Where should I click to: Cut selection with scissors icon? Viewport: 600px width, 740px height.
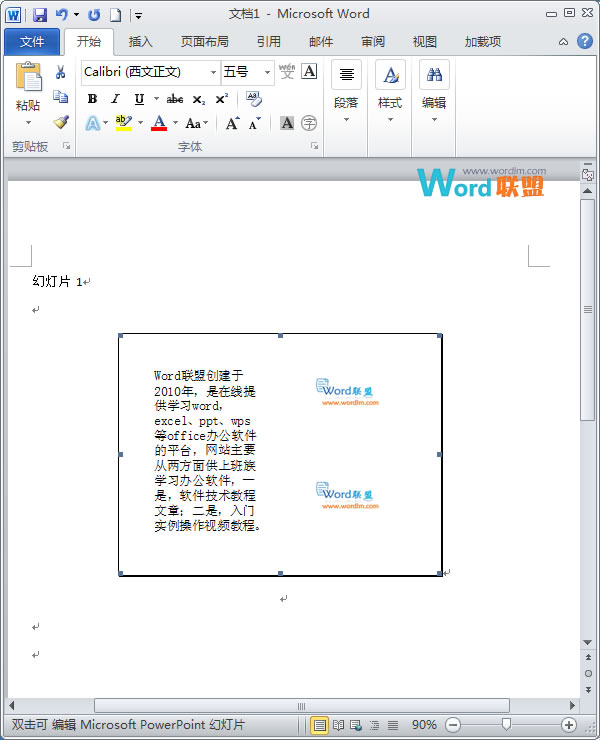(x=60, y=72)
